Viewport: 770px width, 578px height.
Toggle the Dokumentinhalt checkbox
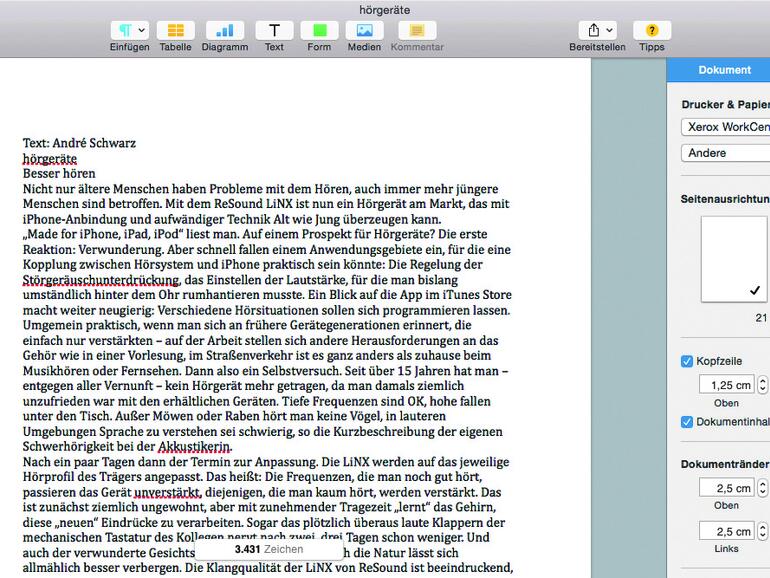pyautogui.click(x=687, y=422)
